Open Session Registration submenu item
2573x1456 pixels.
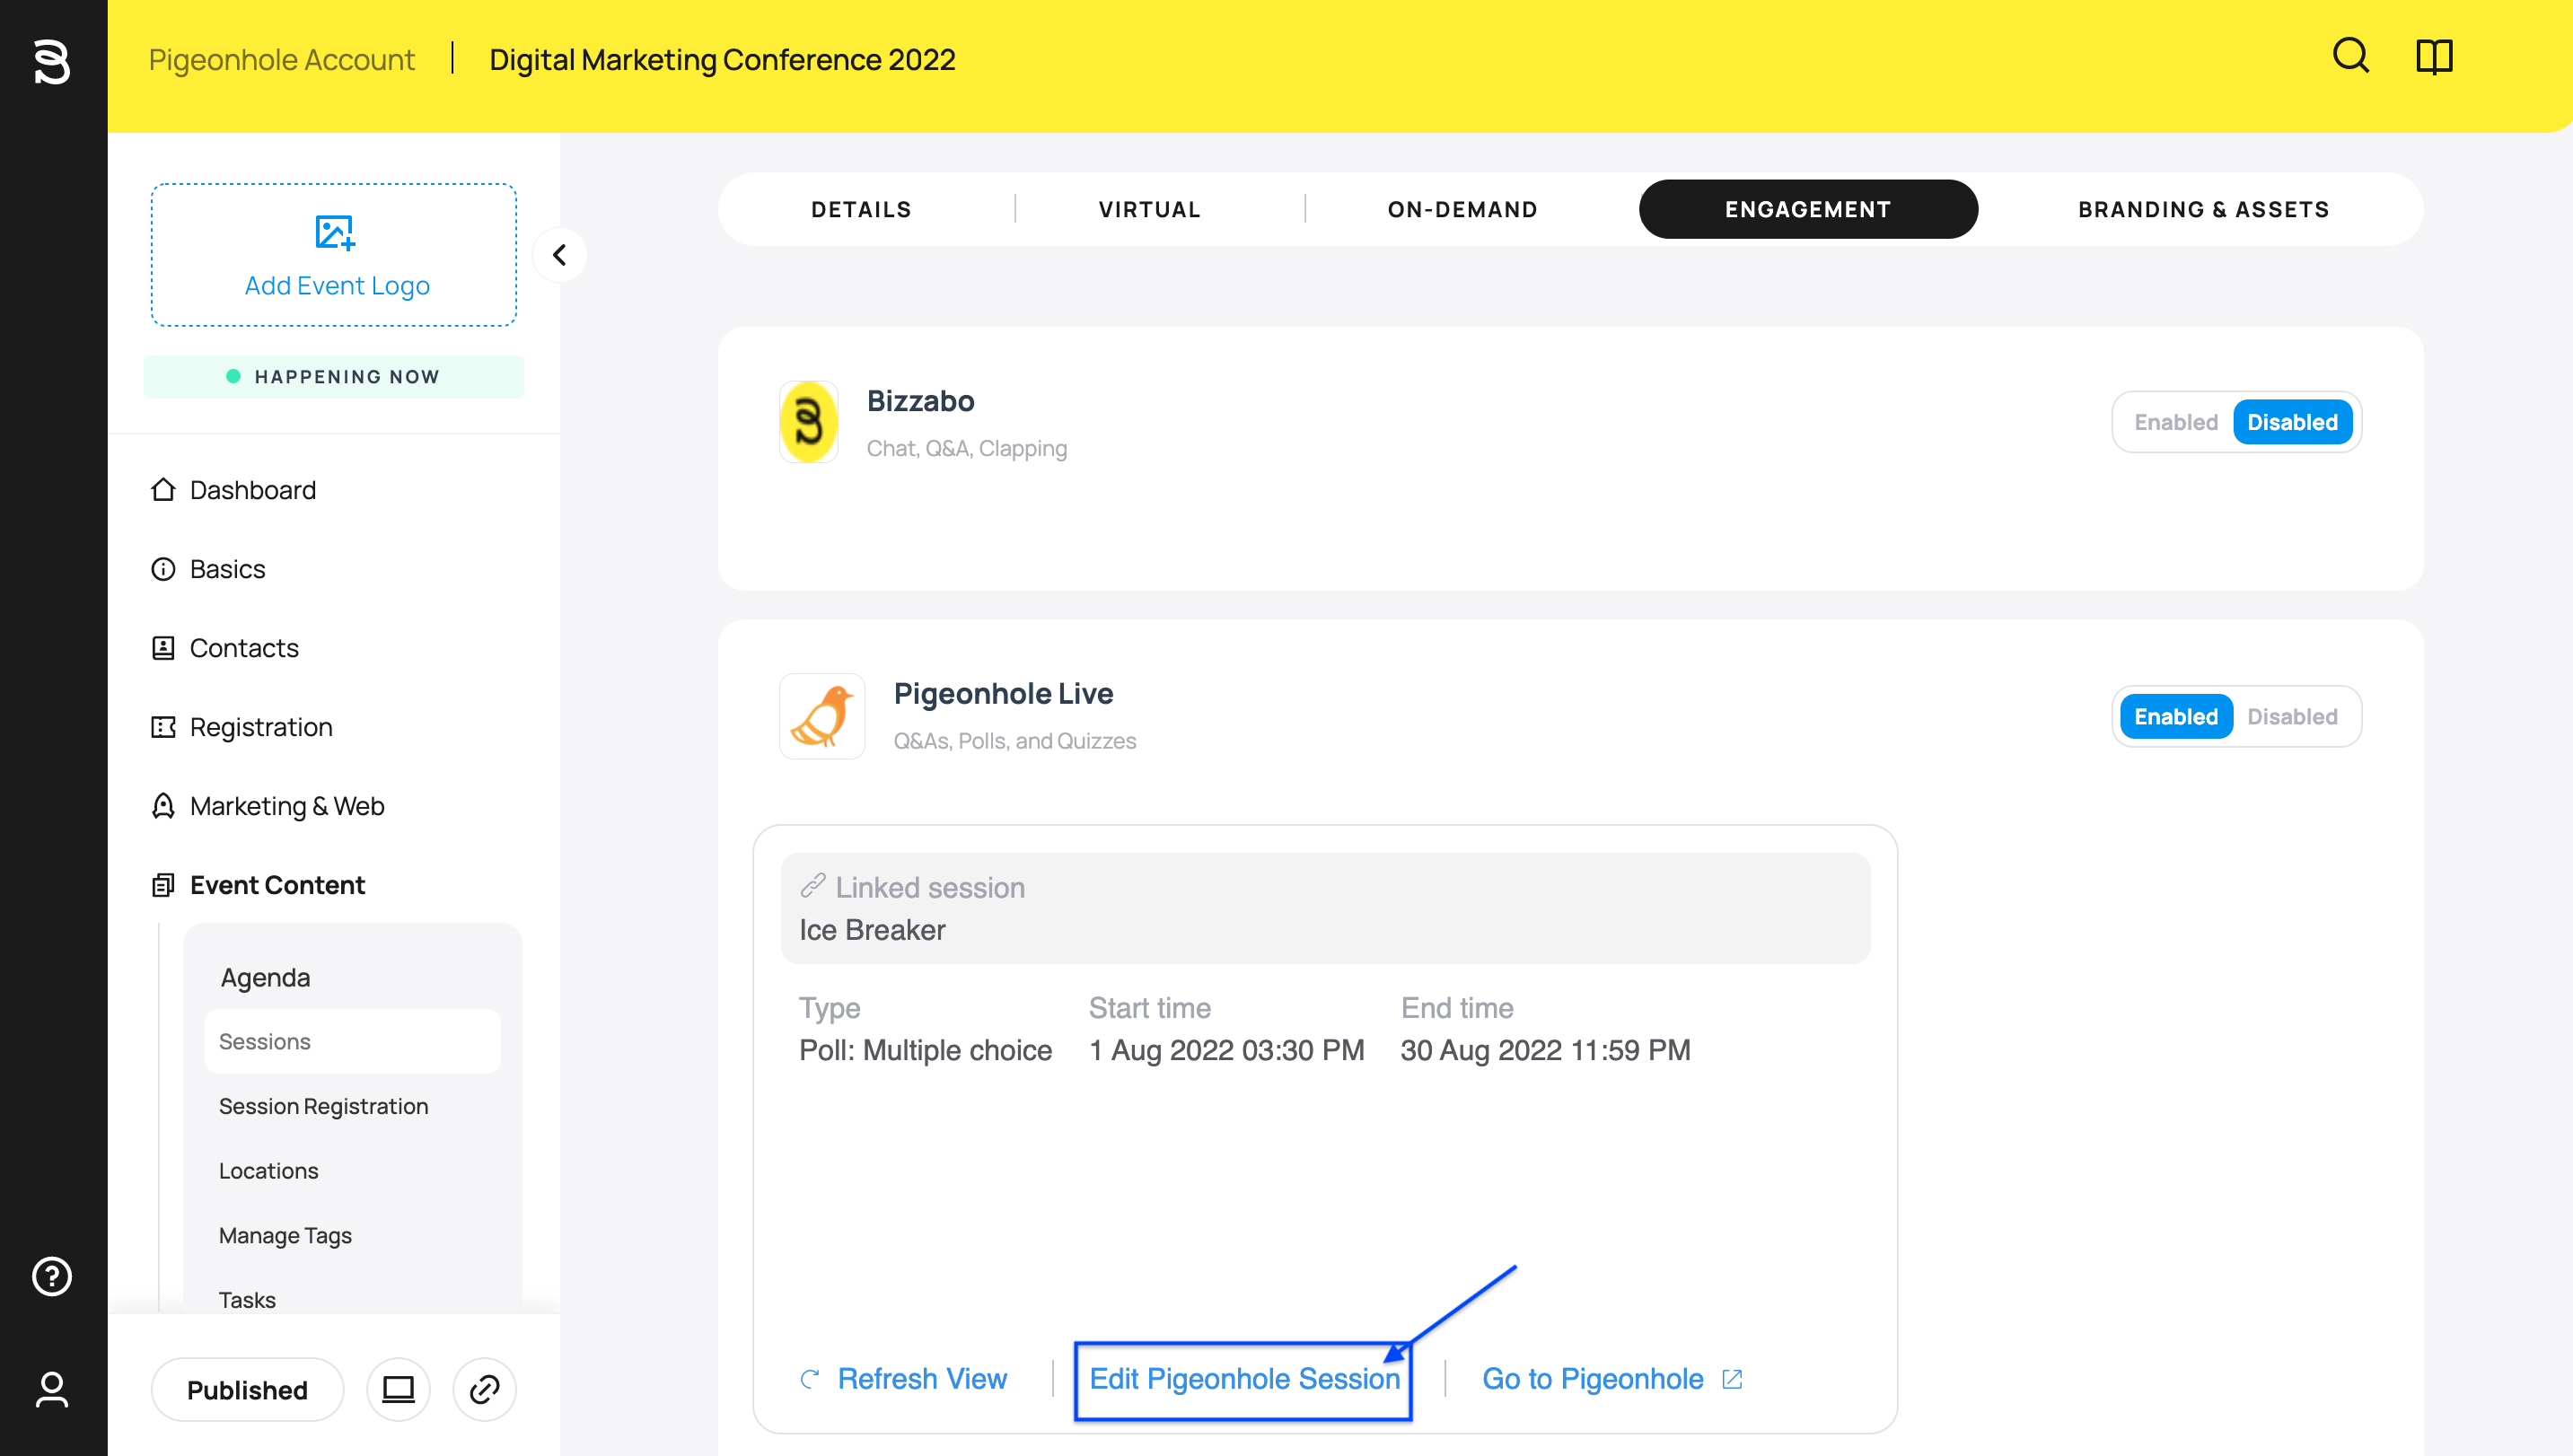pyautogui.click(x=323, y=1106)
